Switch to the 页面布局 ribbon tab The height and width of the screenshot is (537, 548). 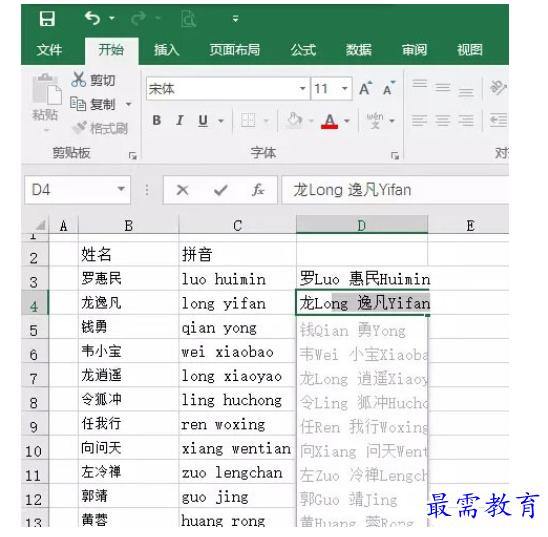(235, 50)
